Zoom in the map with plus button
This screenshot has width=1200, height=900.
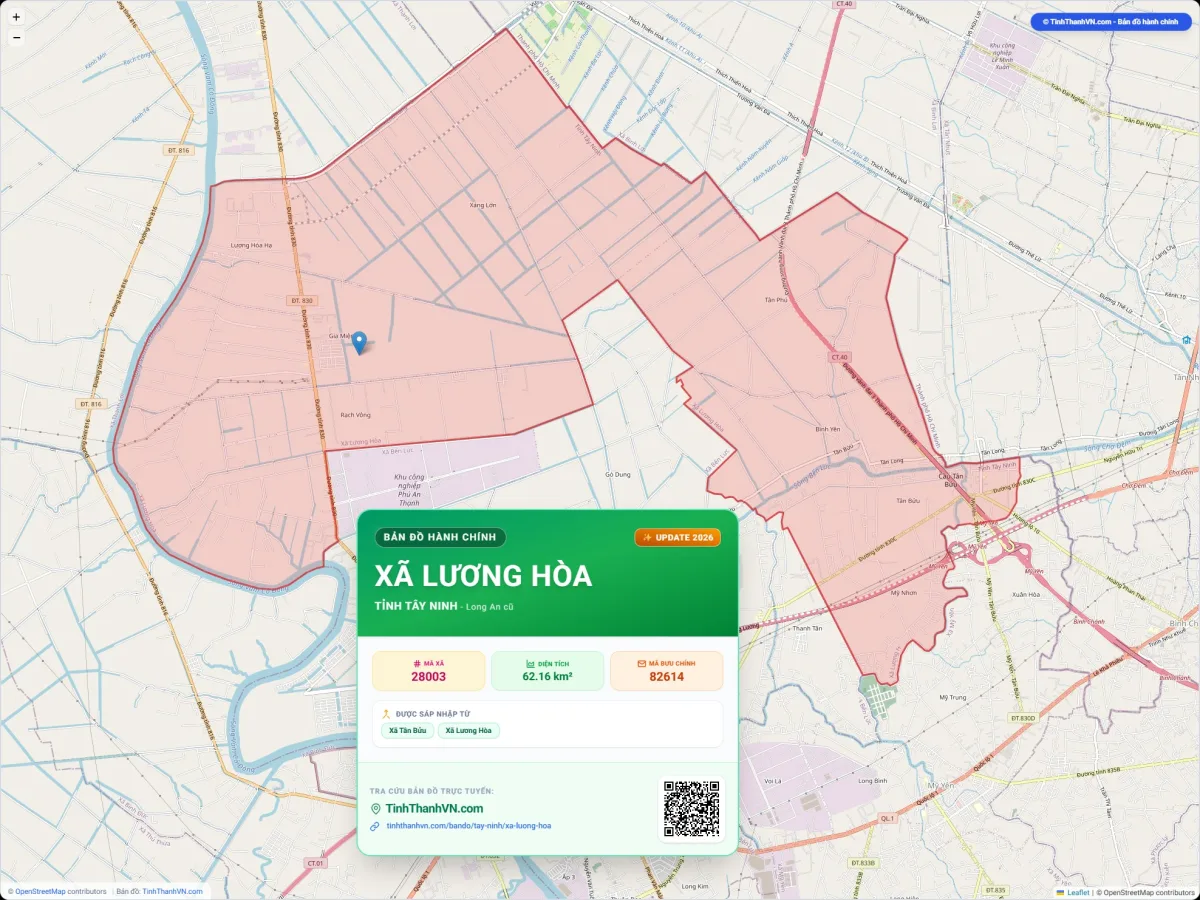pos(16,17)
